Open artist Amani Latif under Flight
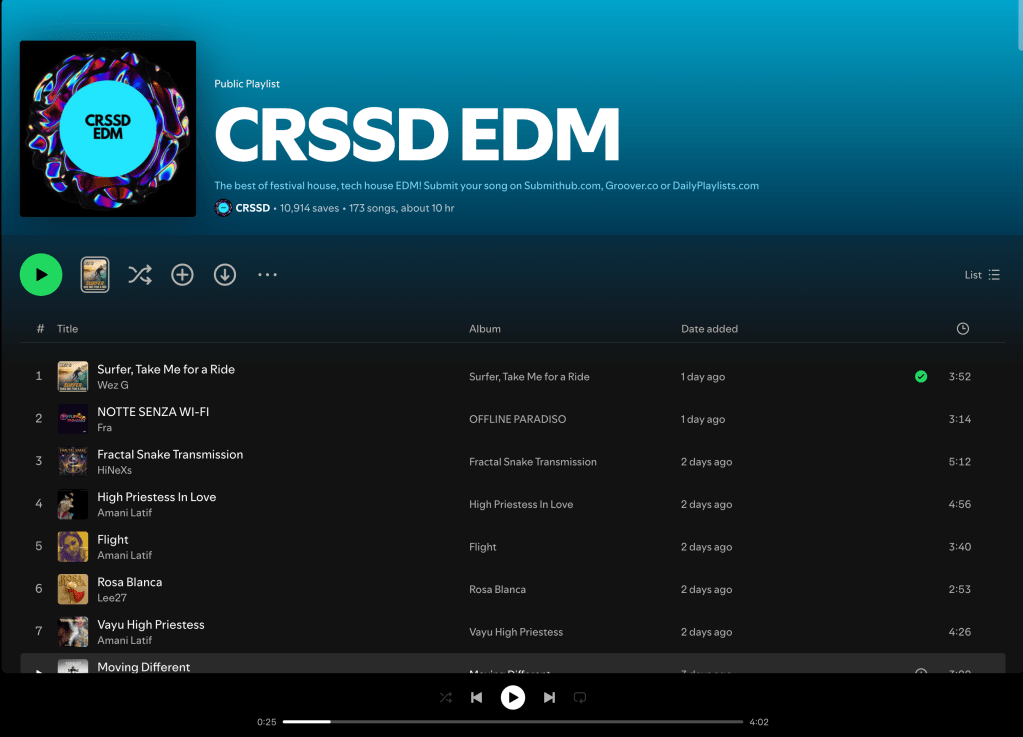The height and width of the screenshot is (737, 1023). click(x=125, y=555)
